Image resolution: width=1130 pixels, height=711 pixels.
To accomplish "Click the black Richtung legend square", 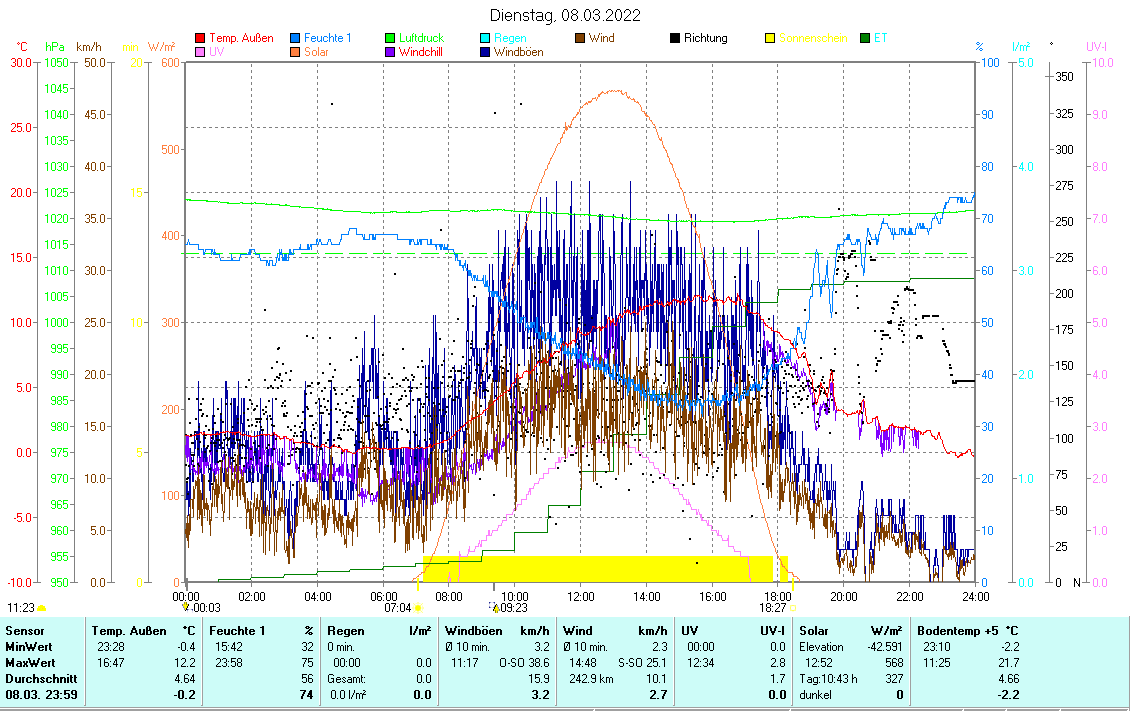I will pos(675,38).
